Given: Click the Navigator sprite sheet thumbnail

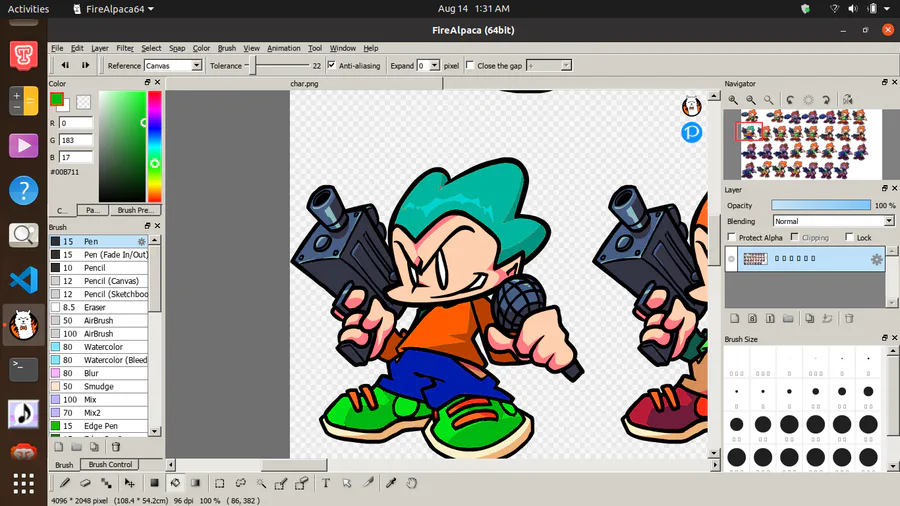Looking at the screenshot, I should coord(810,144).
